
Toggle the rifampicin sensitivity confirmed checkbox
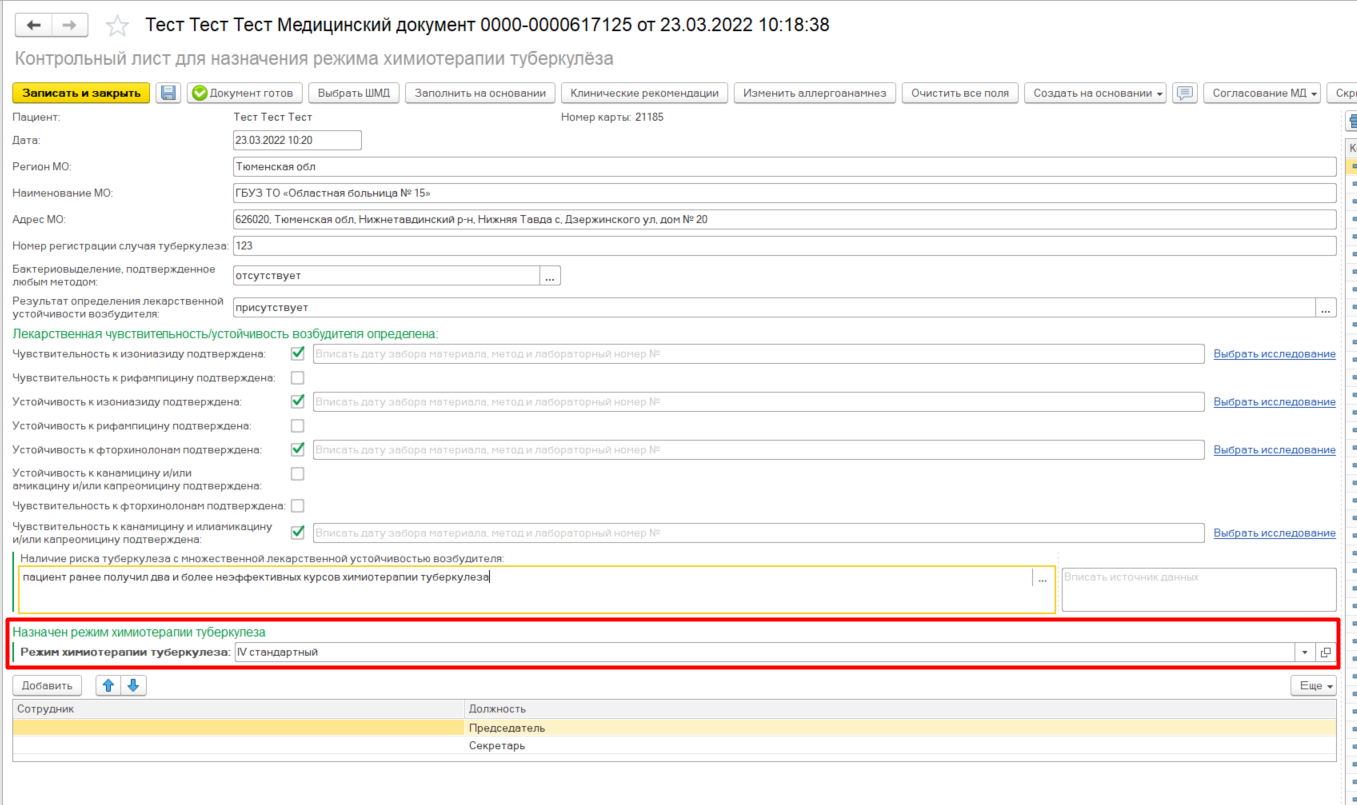coord(297,378)
